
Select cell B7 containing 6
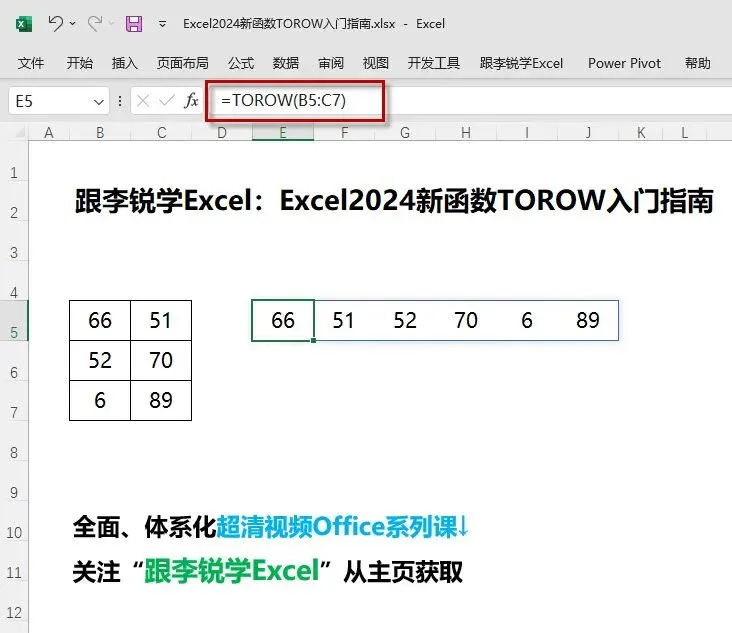click(100, 401)
